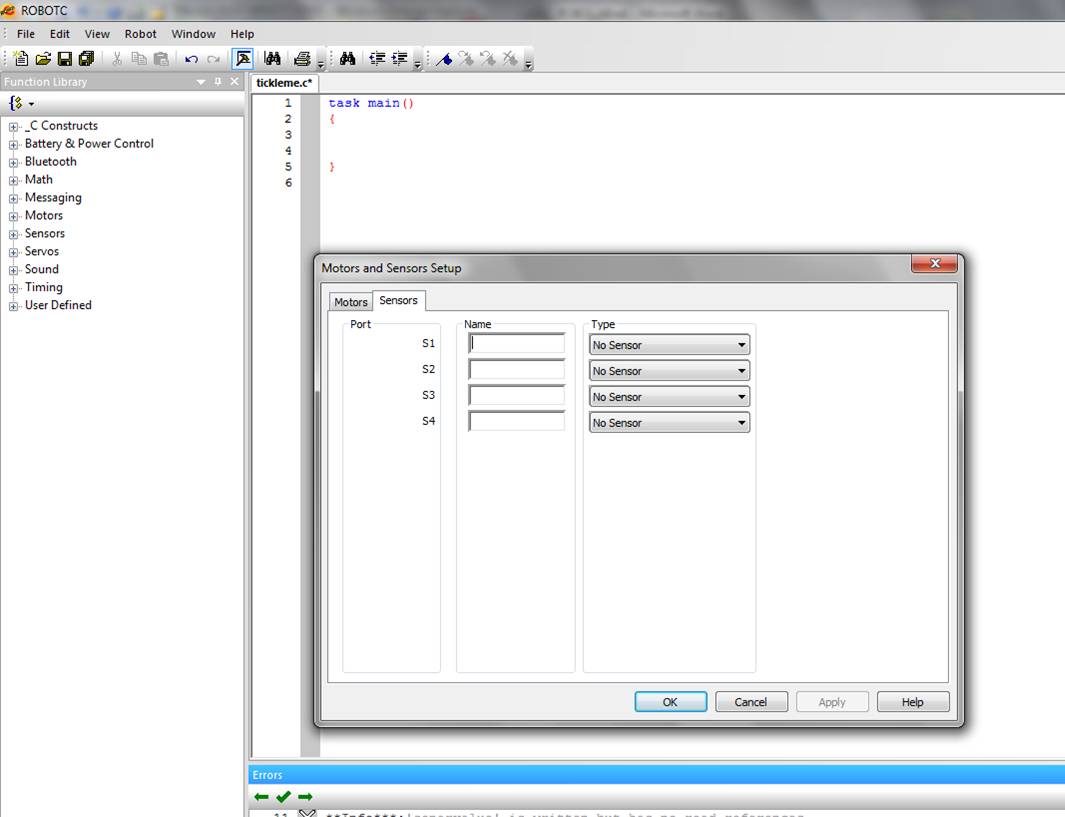Open the Robot menu
Image resolution: width=1065 pixels, height=817 pixels.
click(x=141, y=34)
